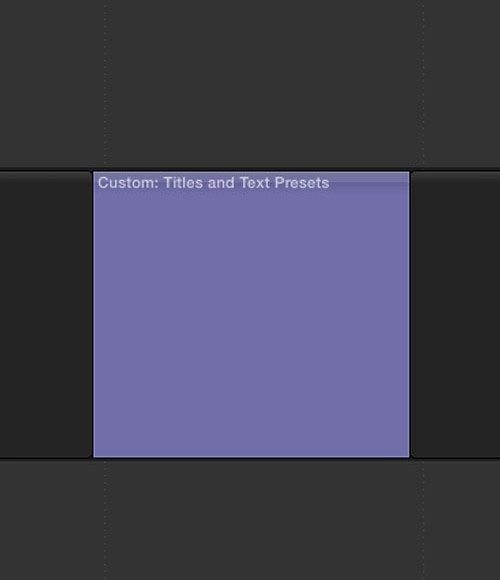The image size is (500, 580).
Task: Click the right edge of the purple title clip
Action: click(x=409, y=314)
